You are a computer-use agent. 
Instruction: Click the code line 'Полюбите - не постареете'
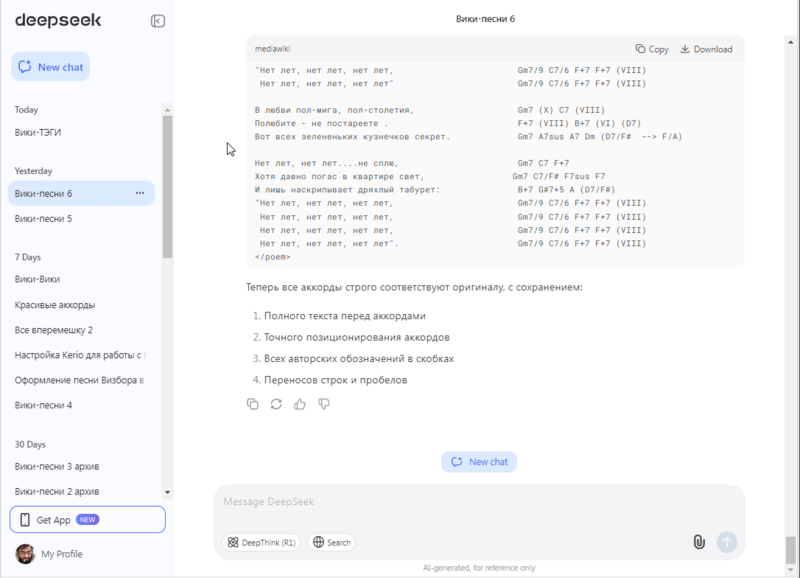click(321, 123)
